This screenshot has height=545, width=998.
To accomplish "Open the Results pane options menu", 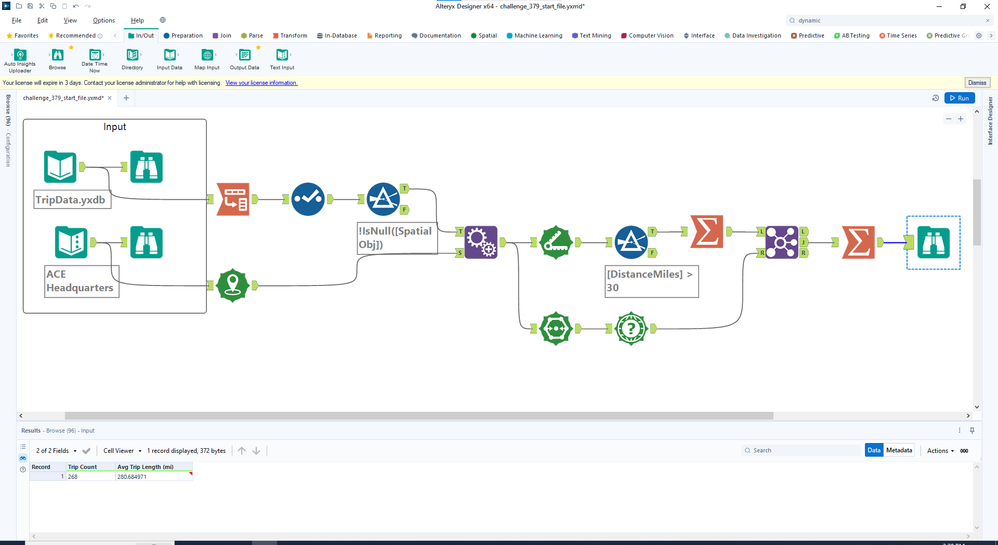I will click(x=959, y=430).
